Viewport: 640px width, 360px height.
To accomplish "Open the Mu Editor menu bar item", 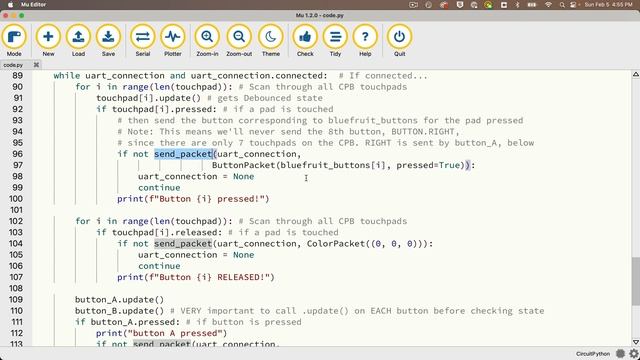I will pos(33,4).
